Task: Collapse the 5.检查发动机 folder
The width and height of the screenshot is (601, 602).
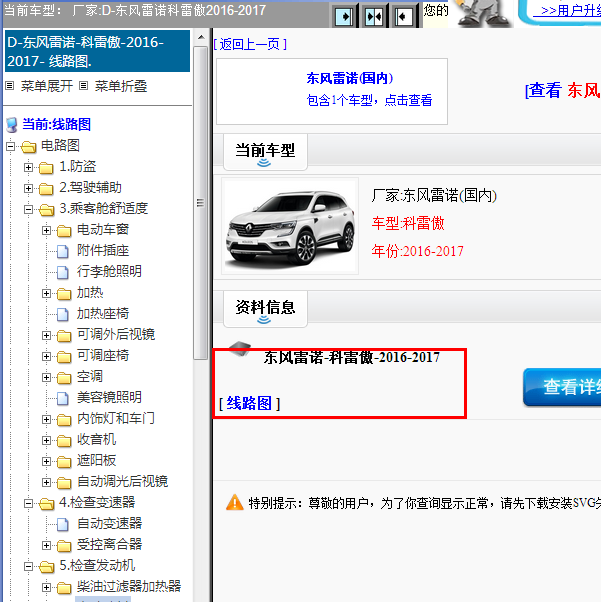Action: tap(28, 566)
